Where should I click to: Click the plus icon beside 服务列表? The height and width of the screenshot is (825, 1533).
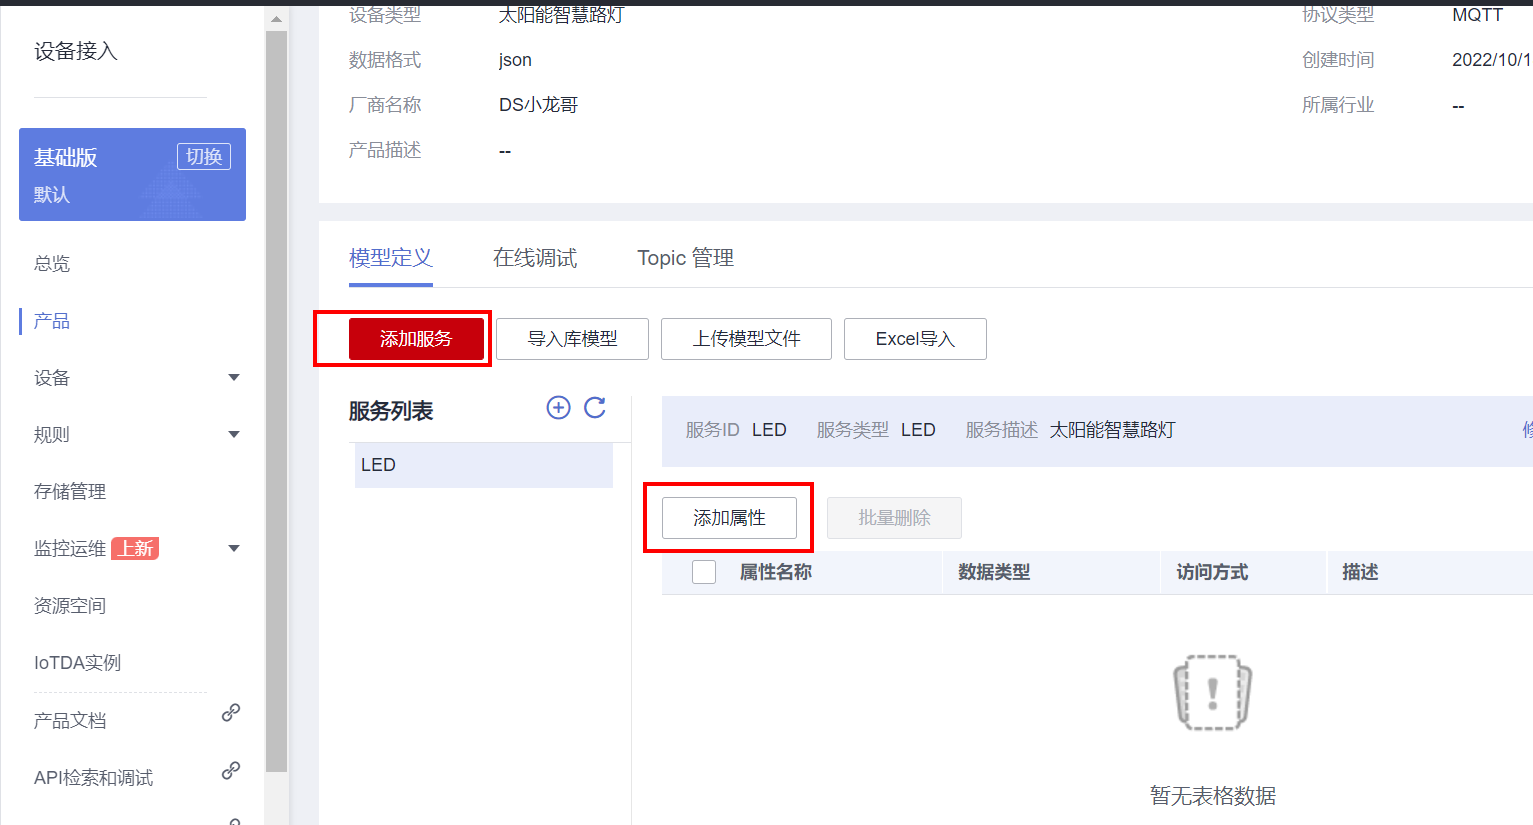coord(558,408)
